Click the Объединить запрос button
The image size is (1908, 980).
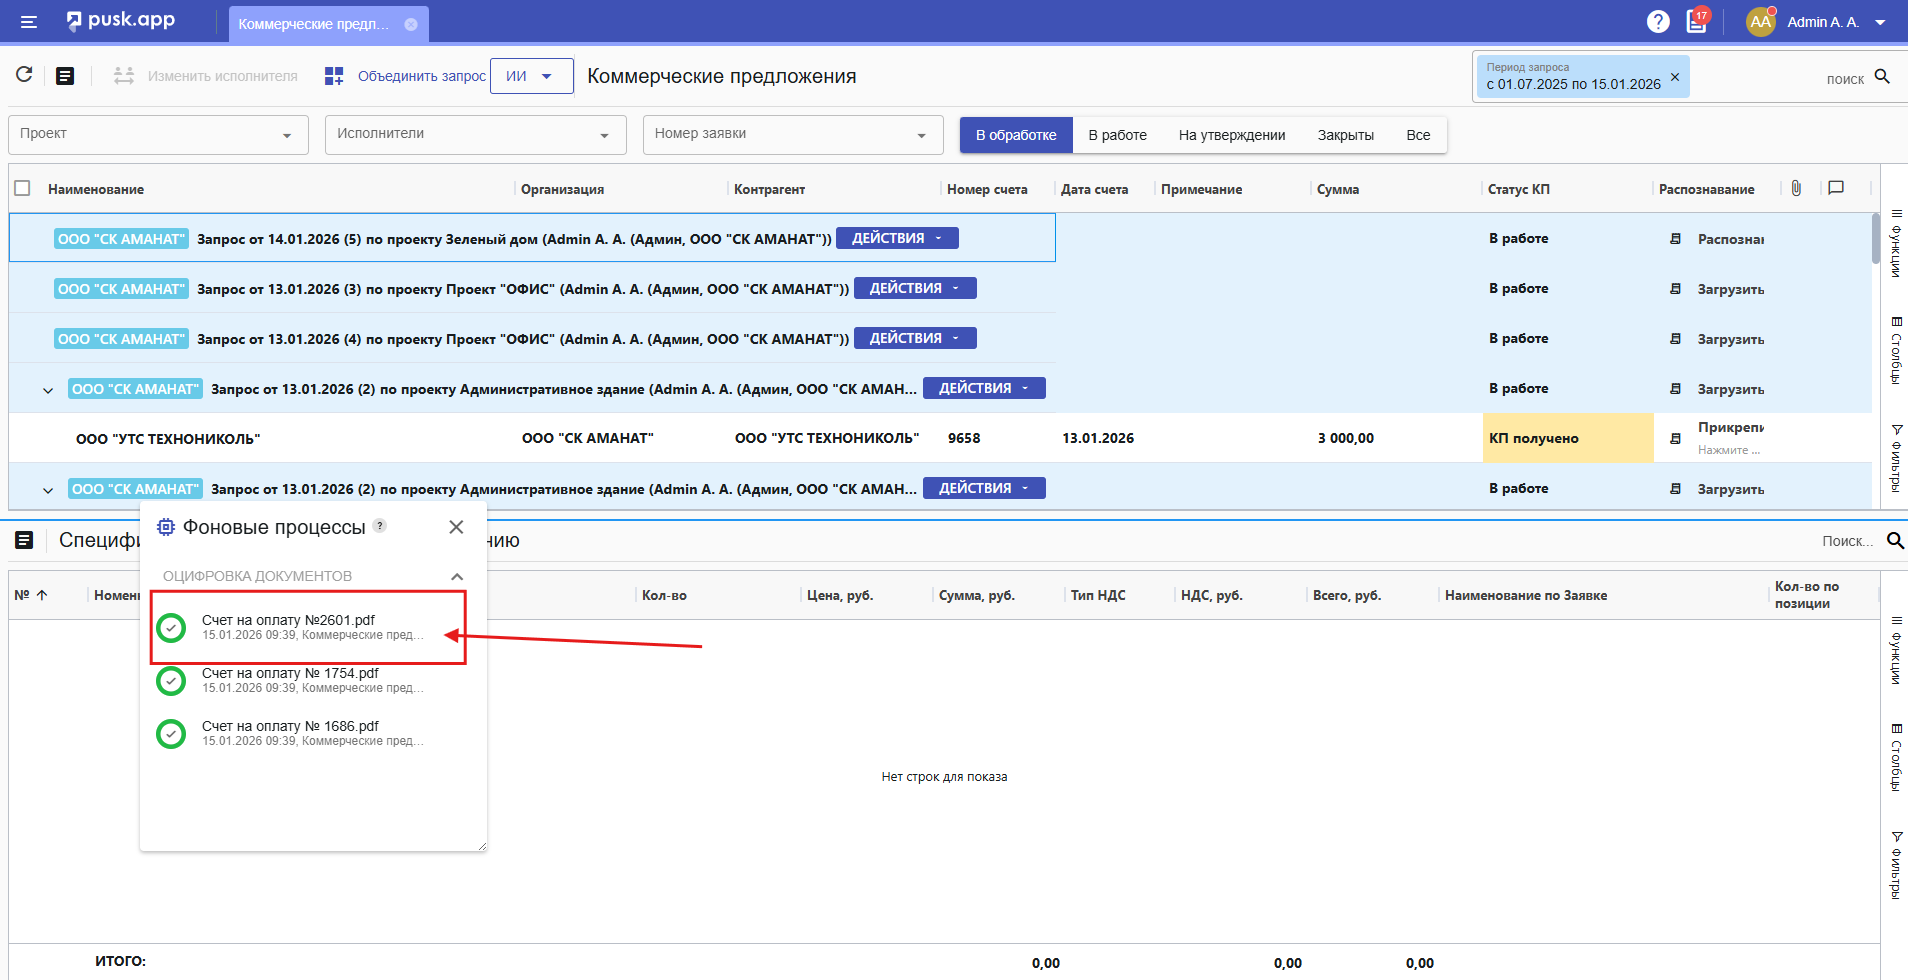405,76
